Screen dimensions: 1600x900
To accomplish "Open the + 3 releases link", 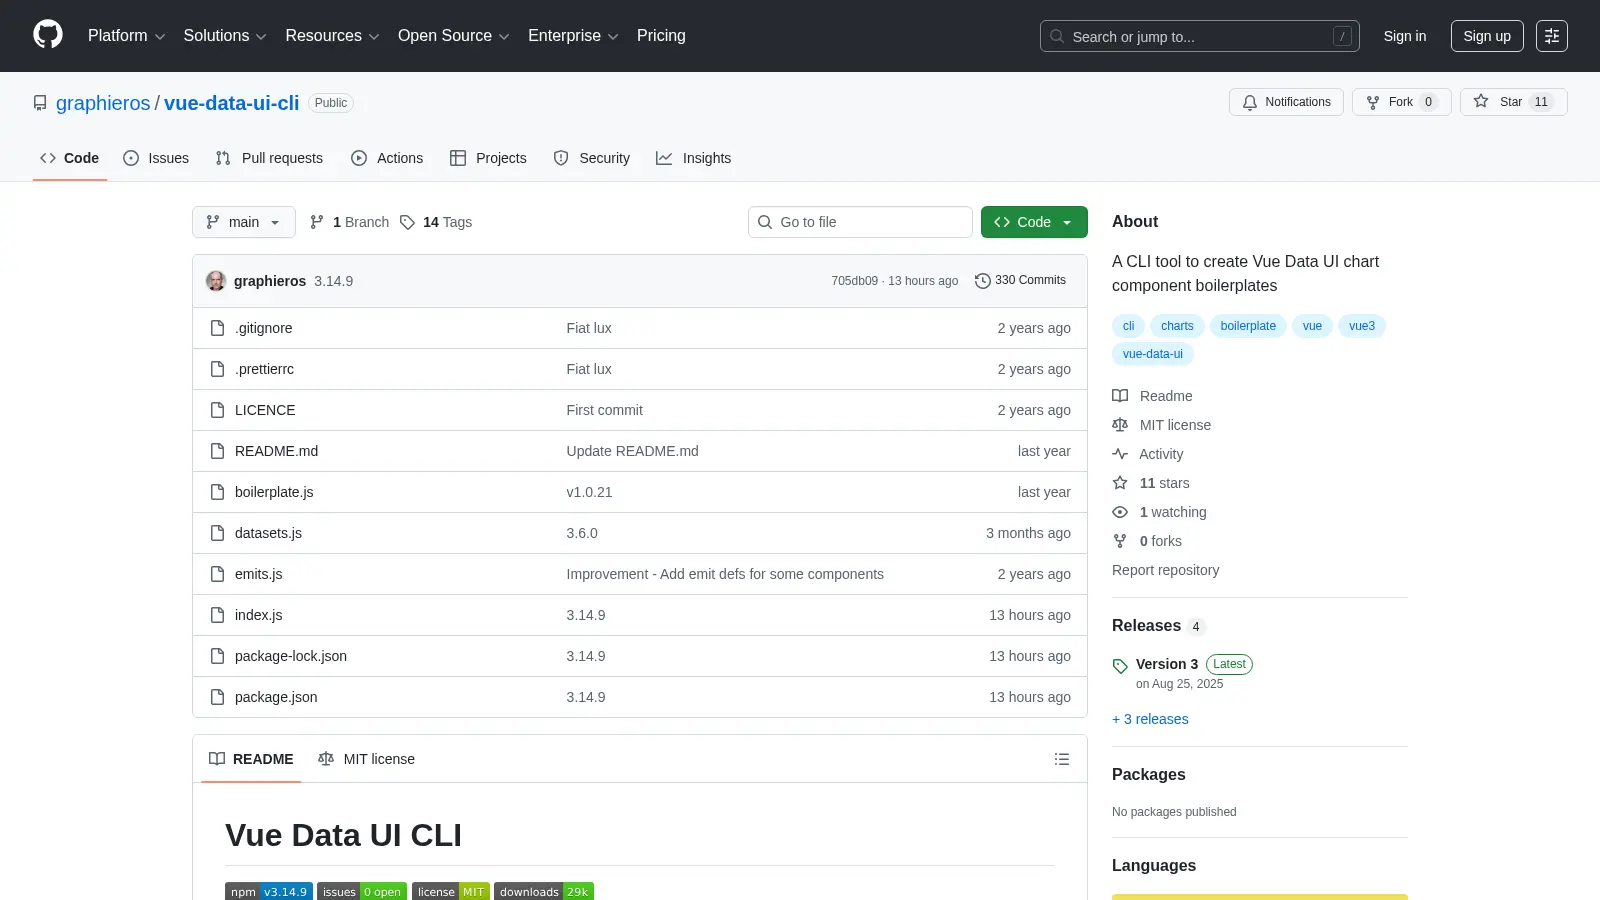I will coord(1150,719).
